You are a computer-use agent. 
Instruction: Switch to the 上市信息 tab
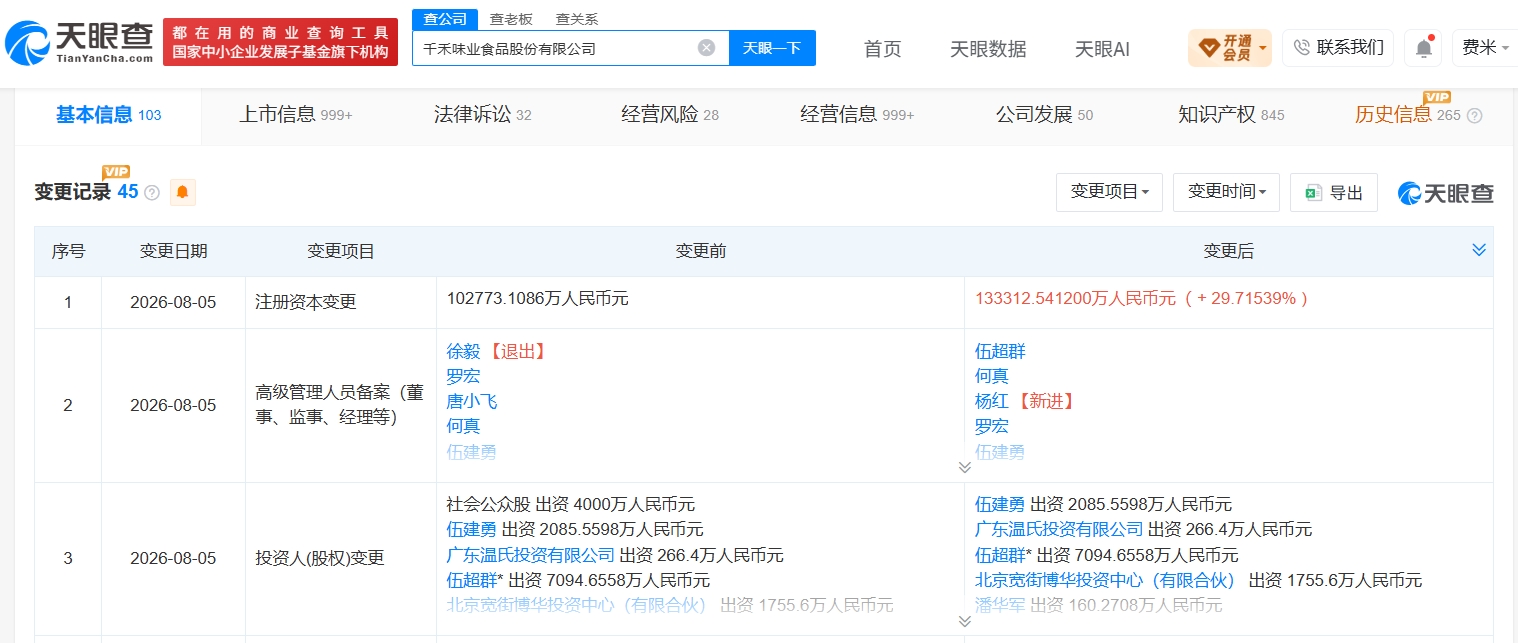[x=295, y=115]
